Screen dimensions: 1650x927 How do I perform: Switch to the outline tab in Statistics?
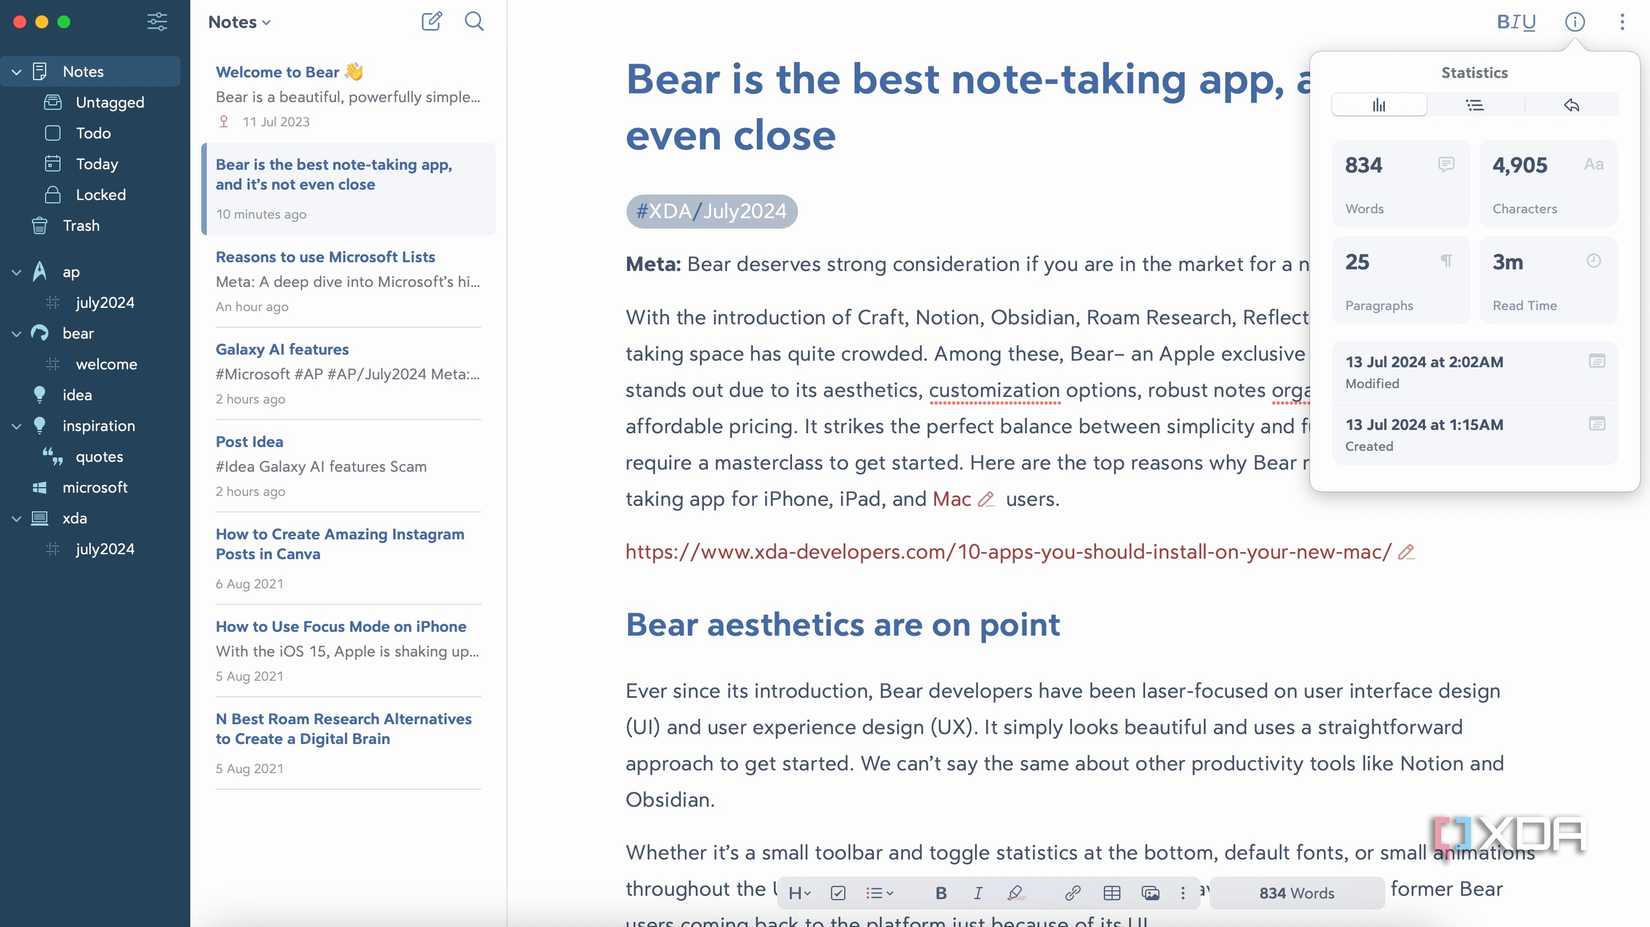[1475, 104]
